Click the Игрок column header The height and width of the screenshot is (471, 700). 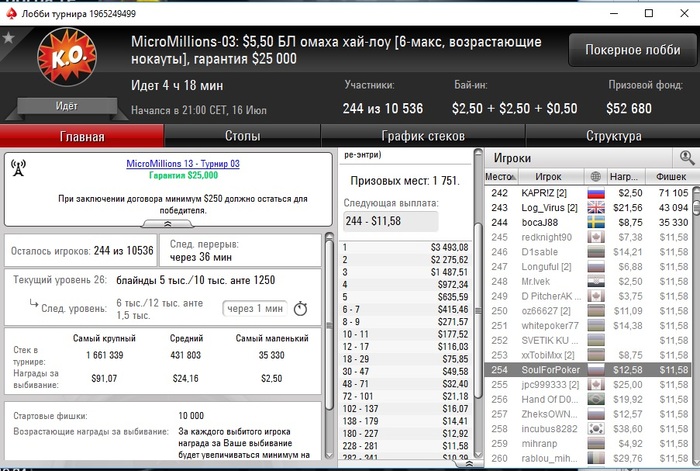click(x=551, y=177)
